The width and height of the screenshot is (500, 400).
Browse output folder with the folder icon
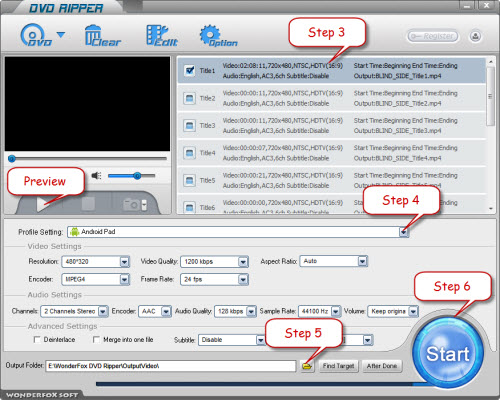click(x=307, y=366)
